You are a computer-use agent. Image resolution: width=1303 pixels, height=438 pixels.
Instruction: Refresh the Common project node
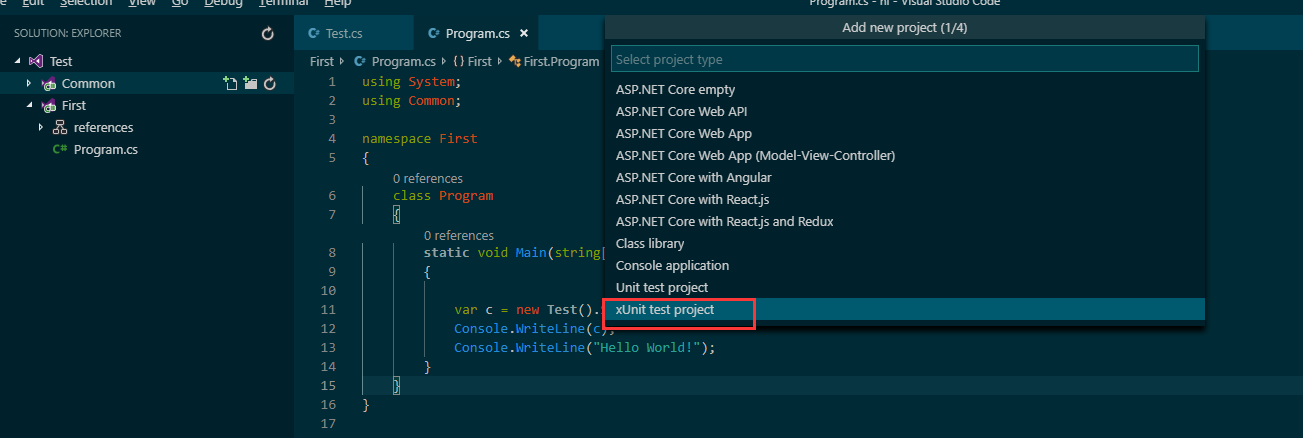(x=269, y=84)
